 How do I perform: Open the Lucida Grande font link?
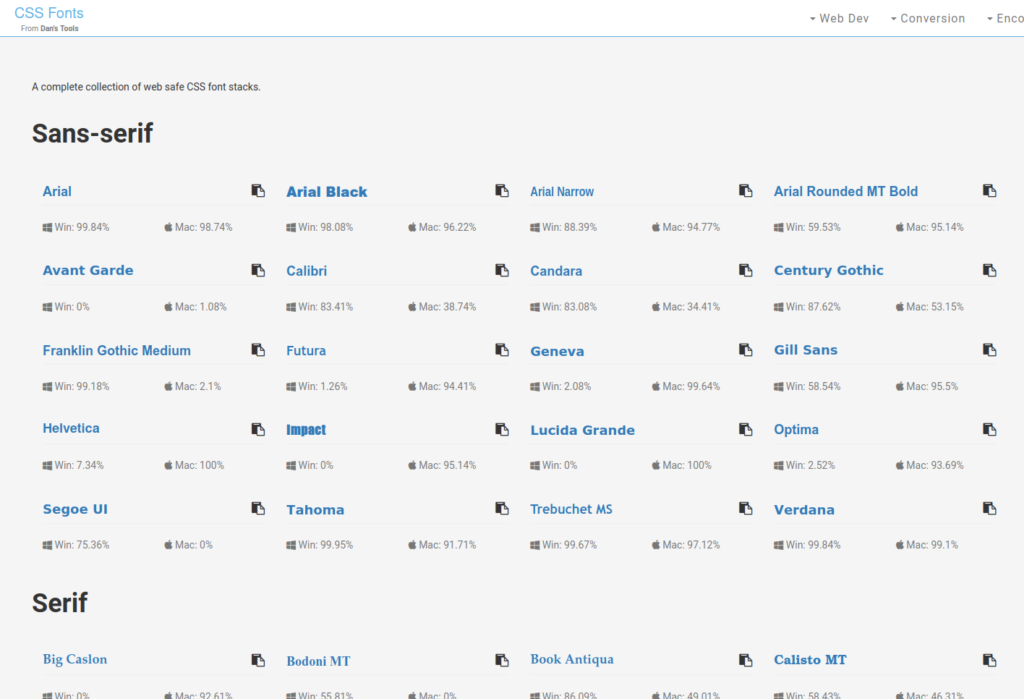[583, 430]
